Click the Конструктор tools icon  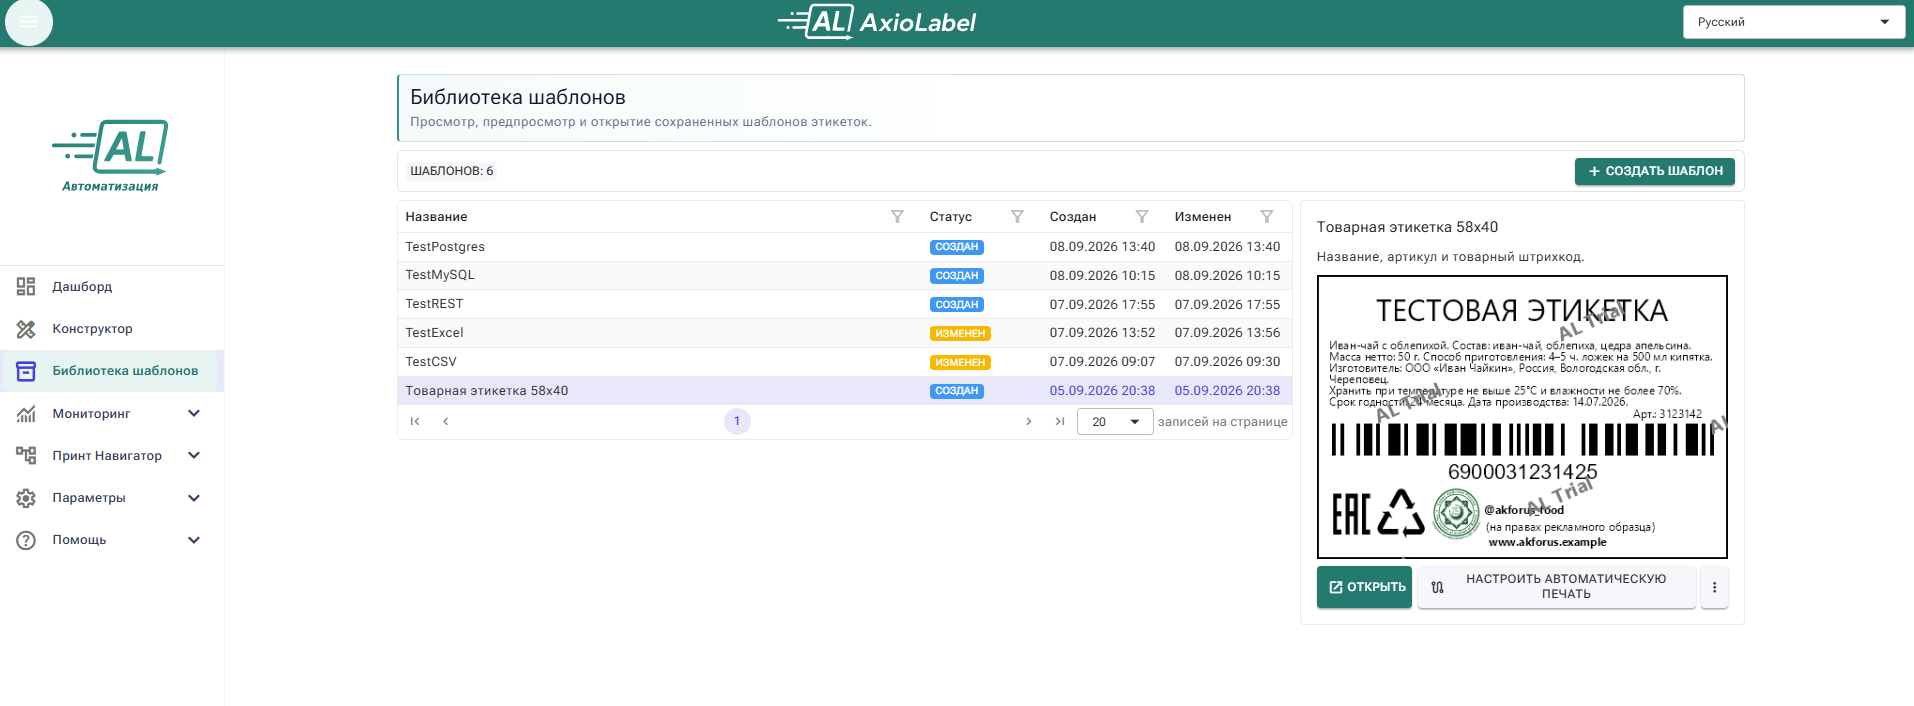coord(26,329)
